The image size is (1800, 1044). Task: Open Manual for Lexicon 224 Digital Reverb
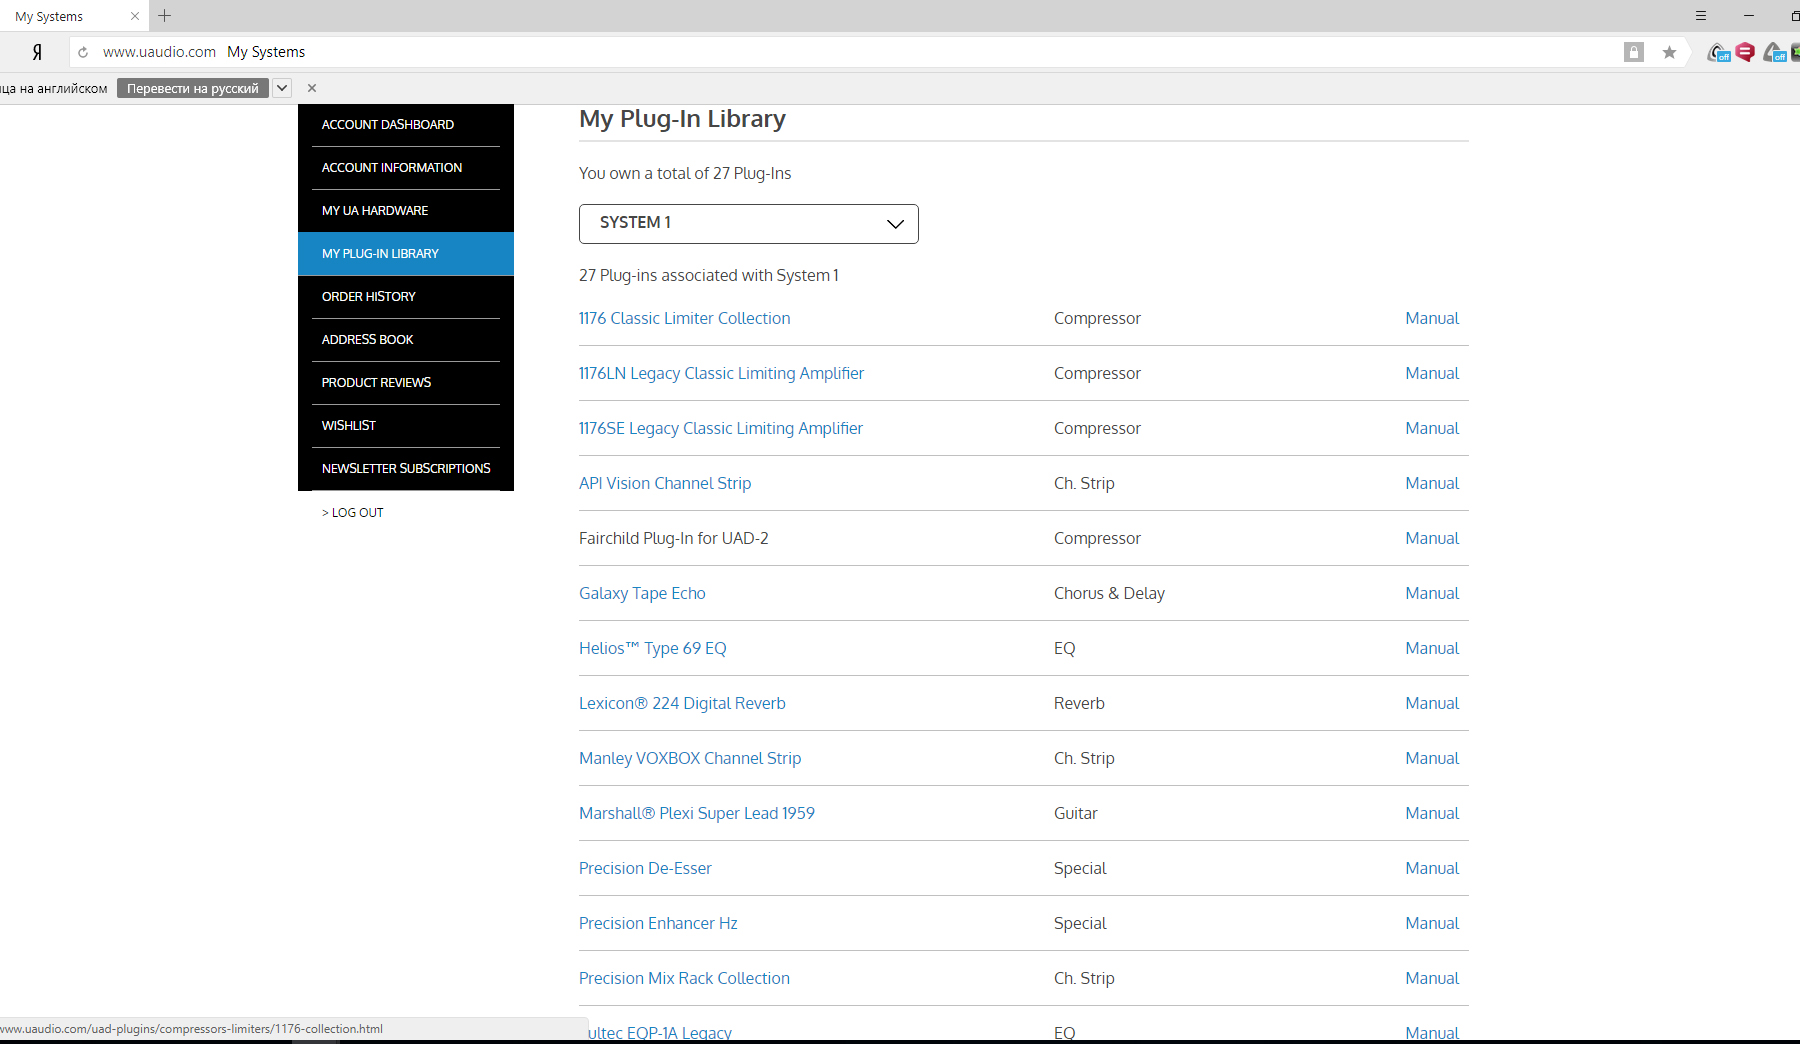pyautogui.click(x=1432, y=703)
